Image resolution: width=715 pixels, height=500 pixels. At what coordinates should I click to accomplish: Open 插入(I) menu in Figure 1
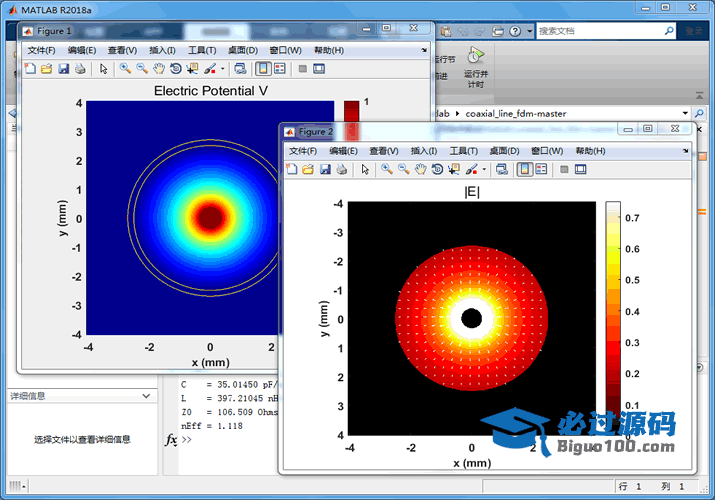[162, 50]
